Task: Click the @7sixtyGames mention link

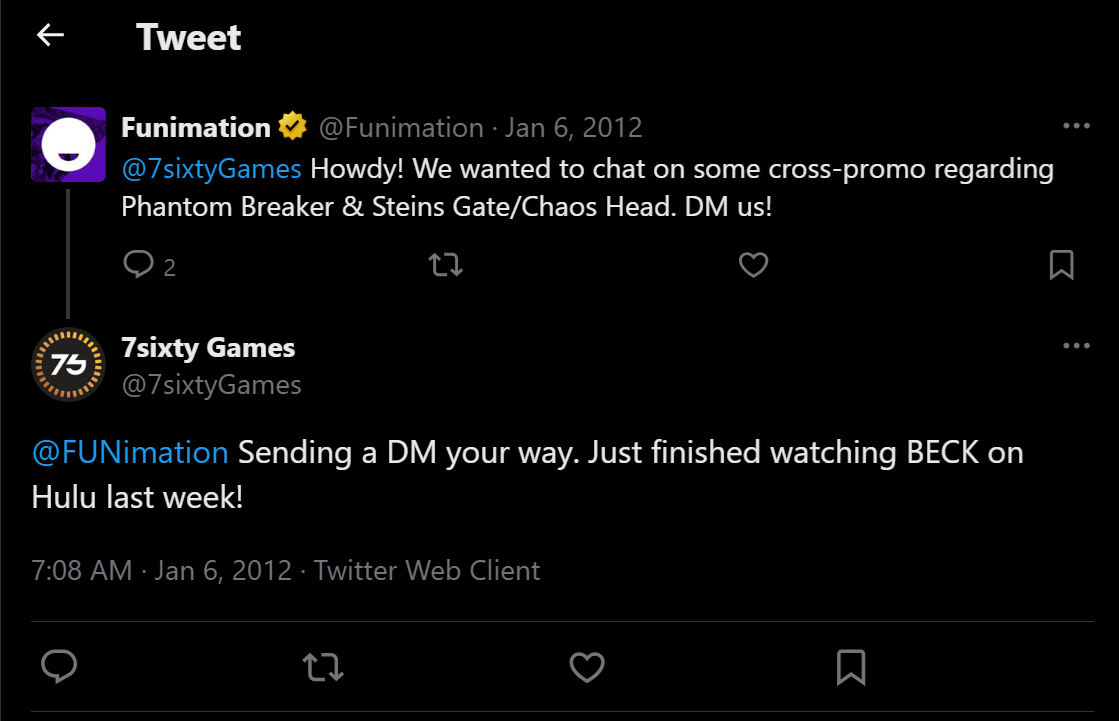Action: click(x=211, y=169)
